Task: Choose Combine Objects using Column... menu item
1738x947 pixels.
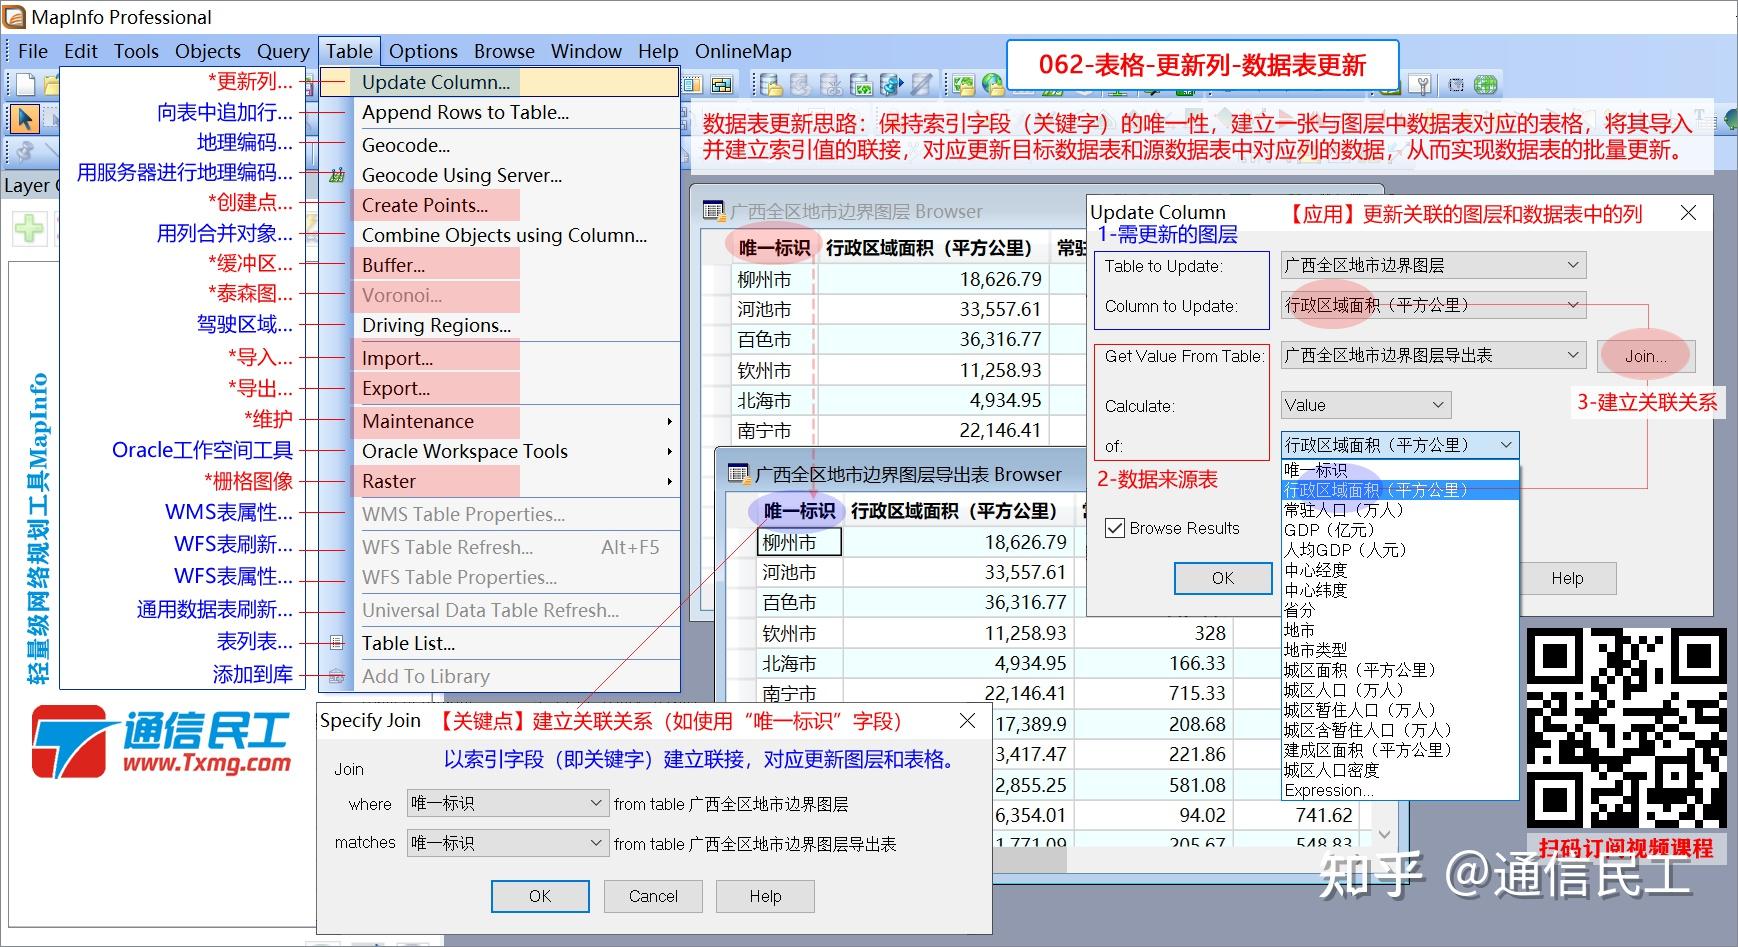Action: 499,235
